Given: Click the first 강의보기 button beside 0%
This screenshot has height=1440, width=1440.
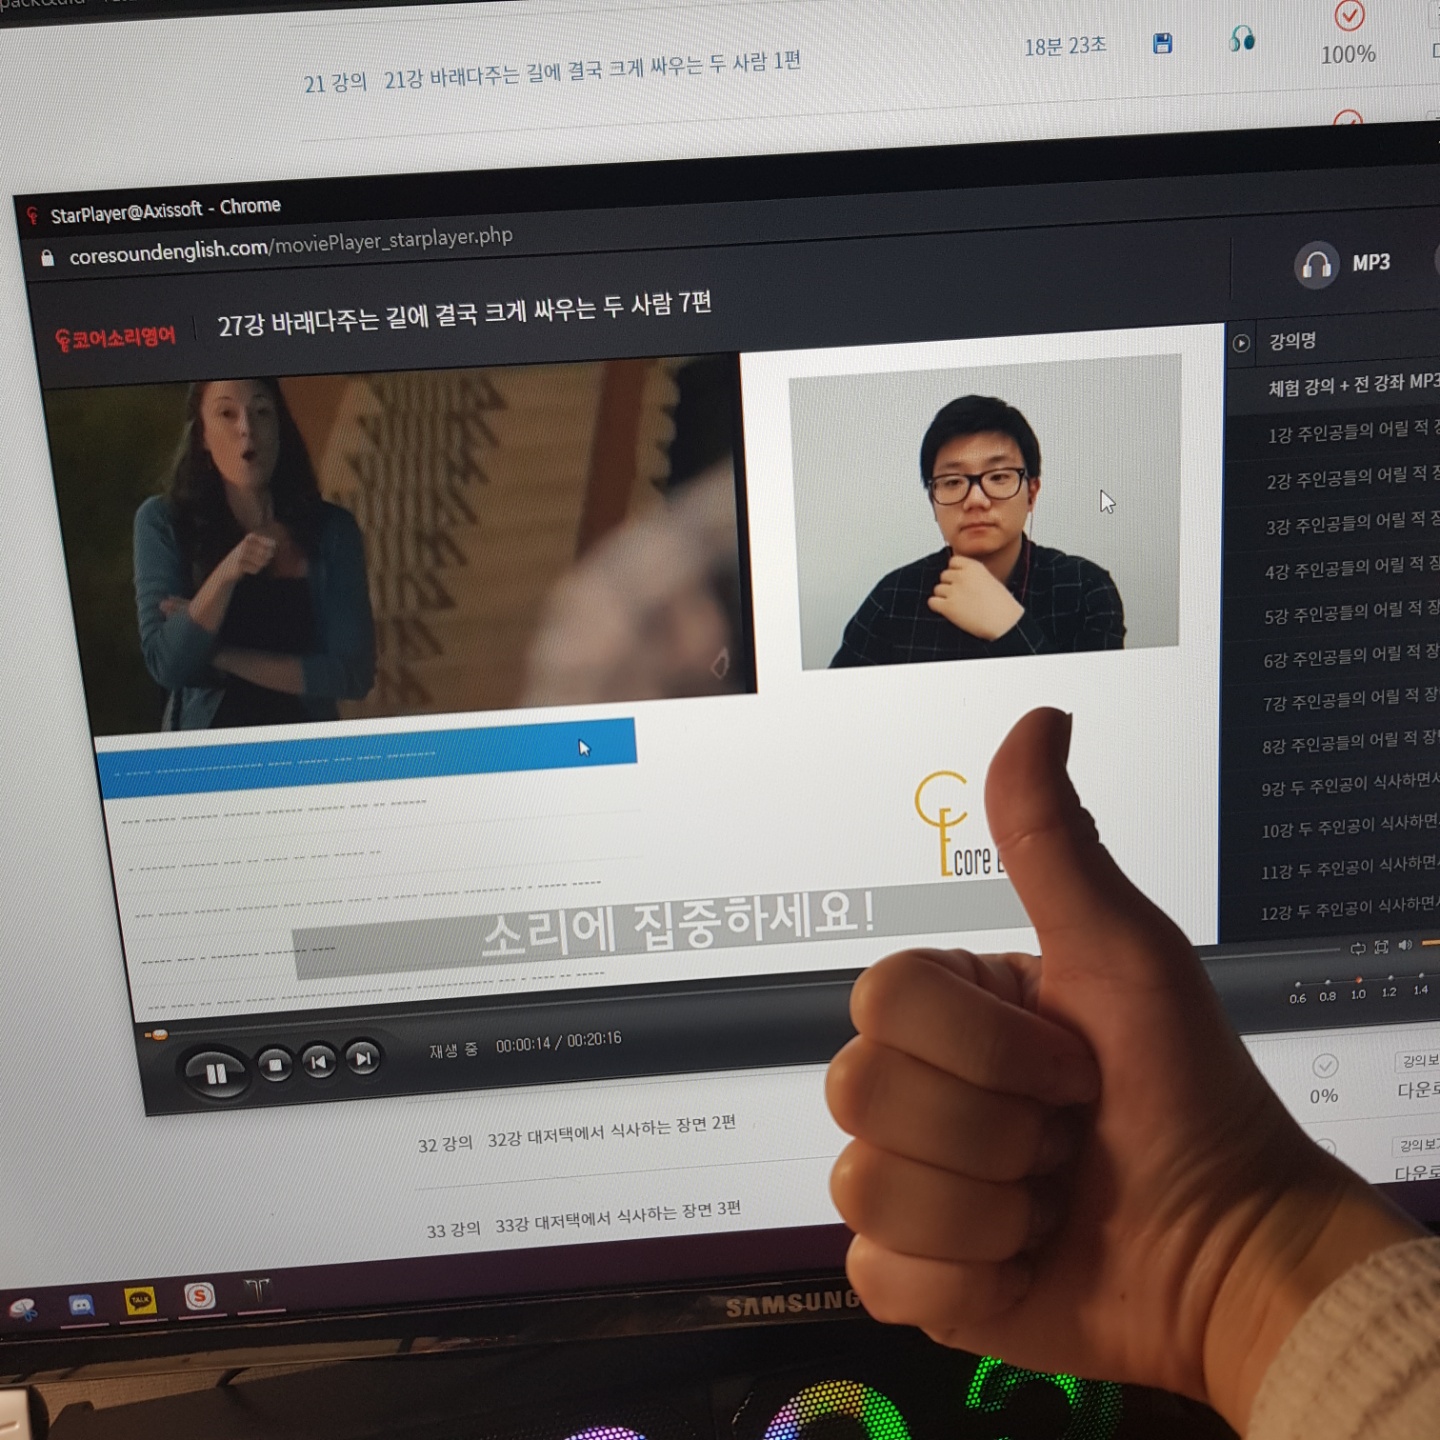Looking at the screenshot, I should coord(1419,1060).
